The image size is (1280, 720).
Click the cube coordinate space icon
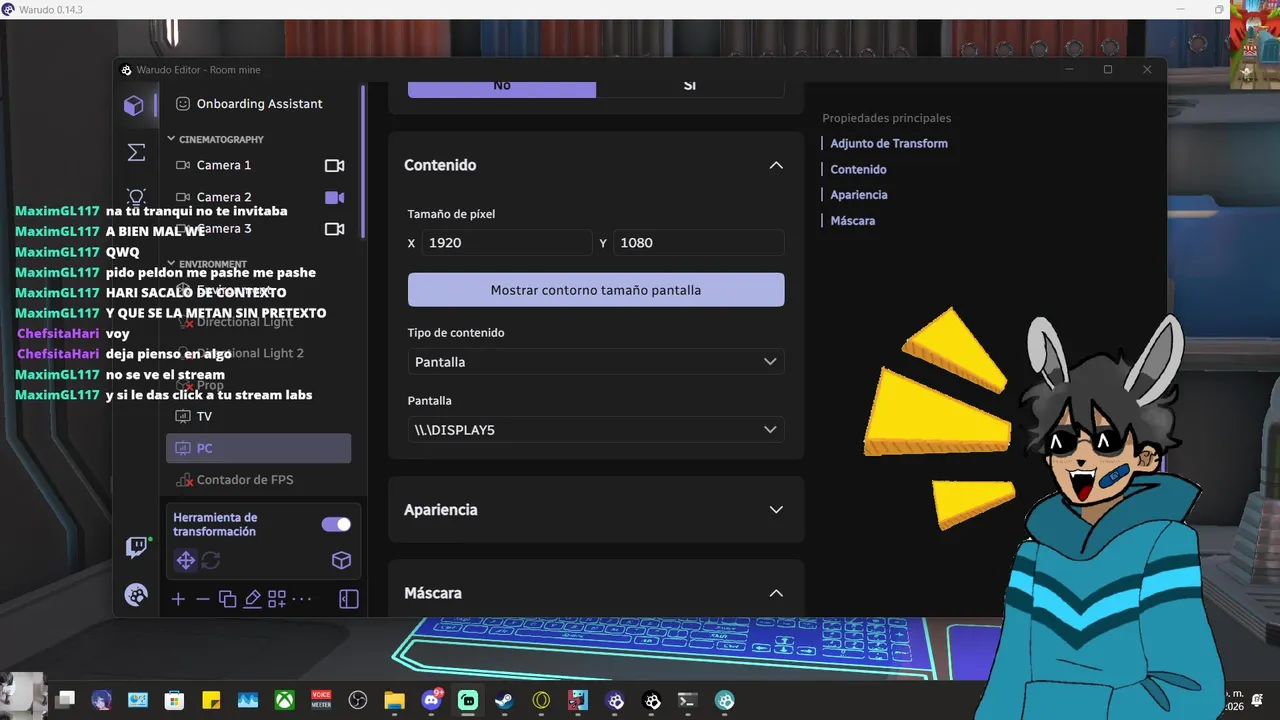[x=341, y=561]
